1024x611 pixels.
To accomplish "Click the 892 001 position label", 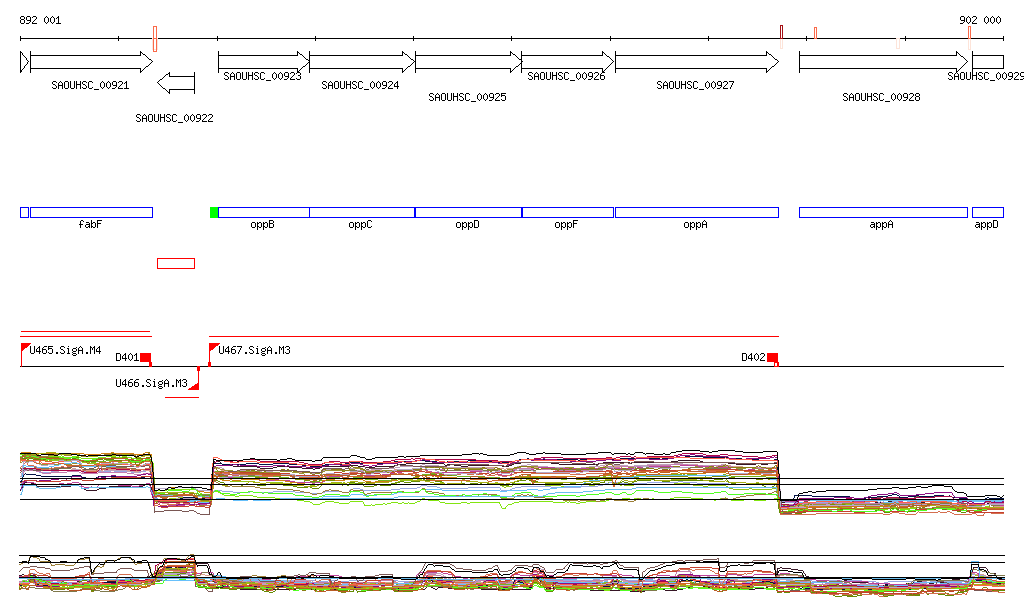I will (40, 20).
